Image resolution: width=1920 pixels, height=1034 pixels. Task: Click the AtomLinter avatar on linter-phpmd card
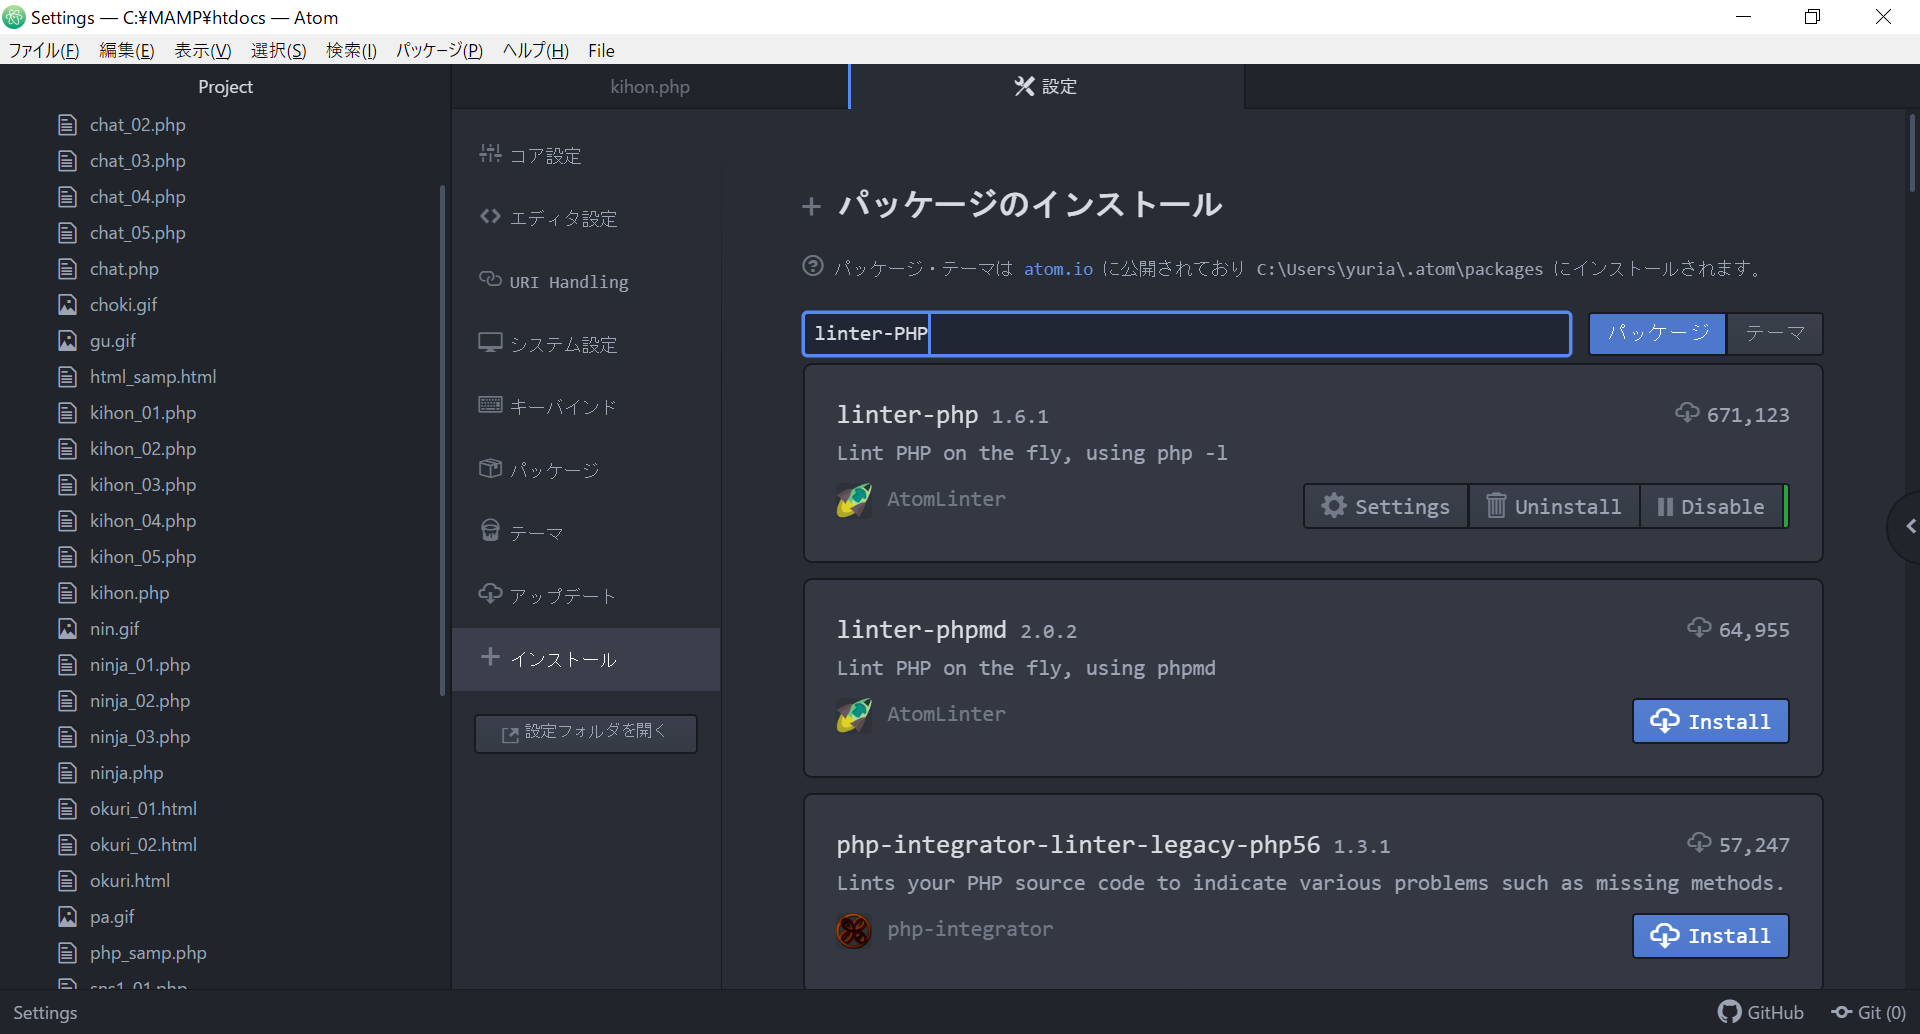(x=854, y=715)
